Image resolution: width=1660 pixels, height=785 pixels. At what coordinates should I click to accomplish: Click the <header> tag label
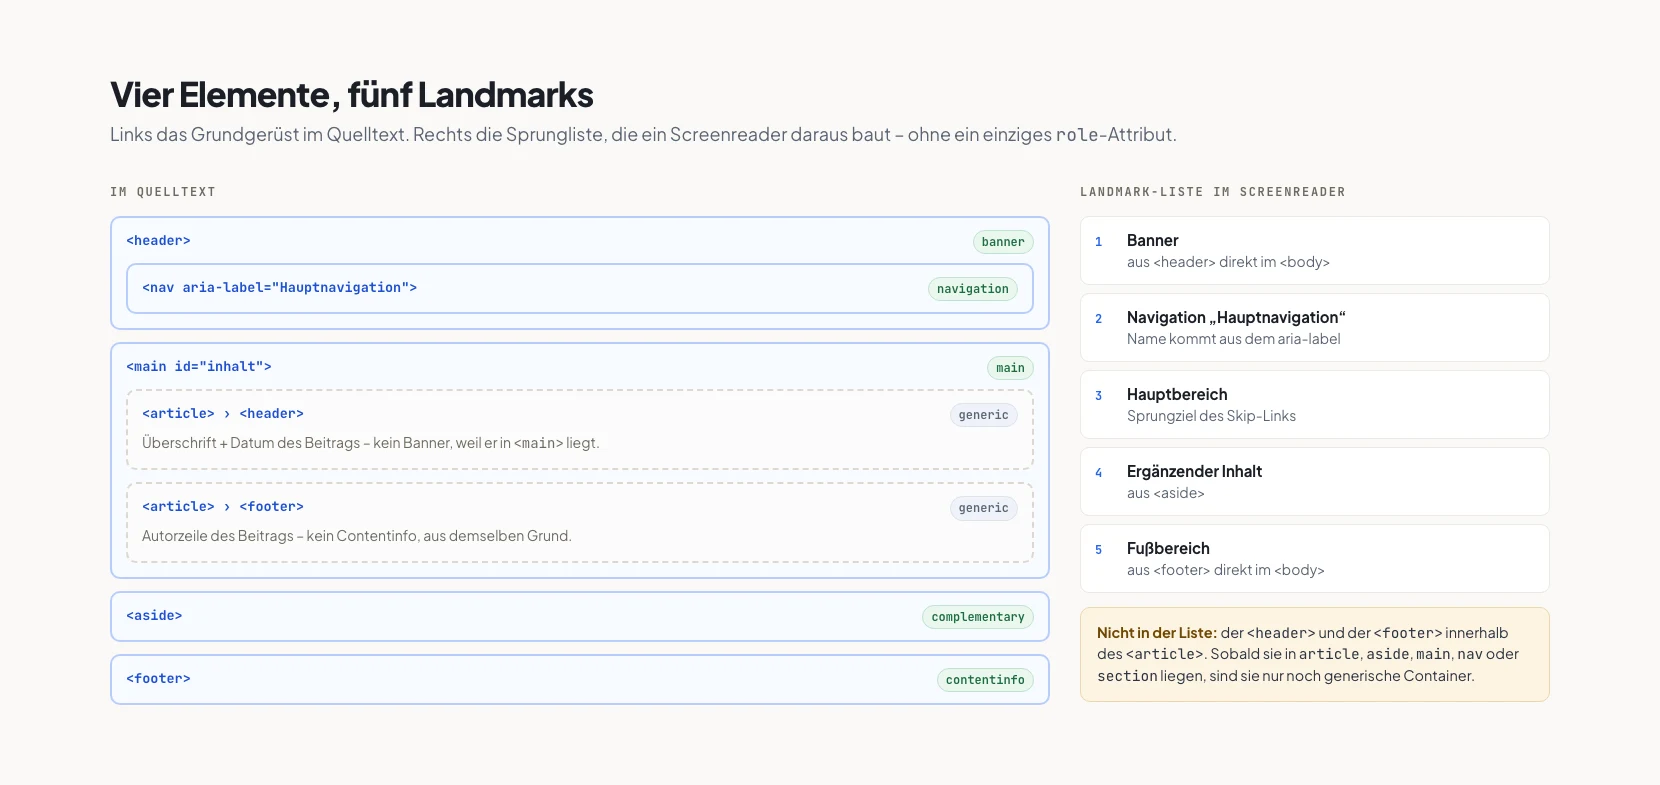(158, 241)
